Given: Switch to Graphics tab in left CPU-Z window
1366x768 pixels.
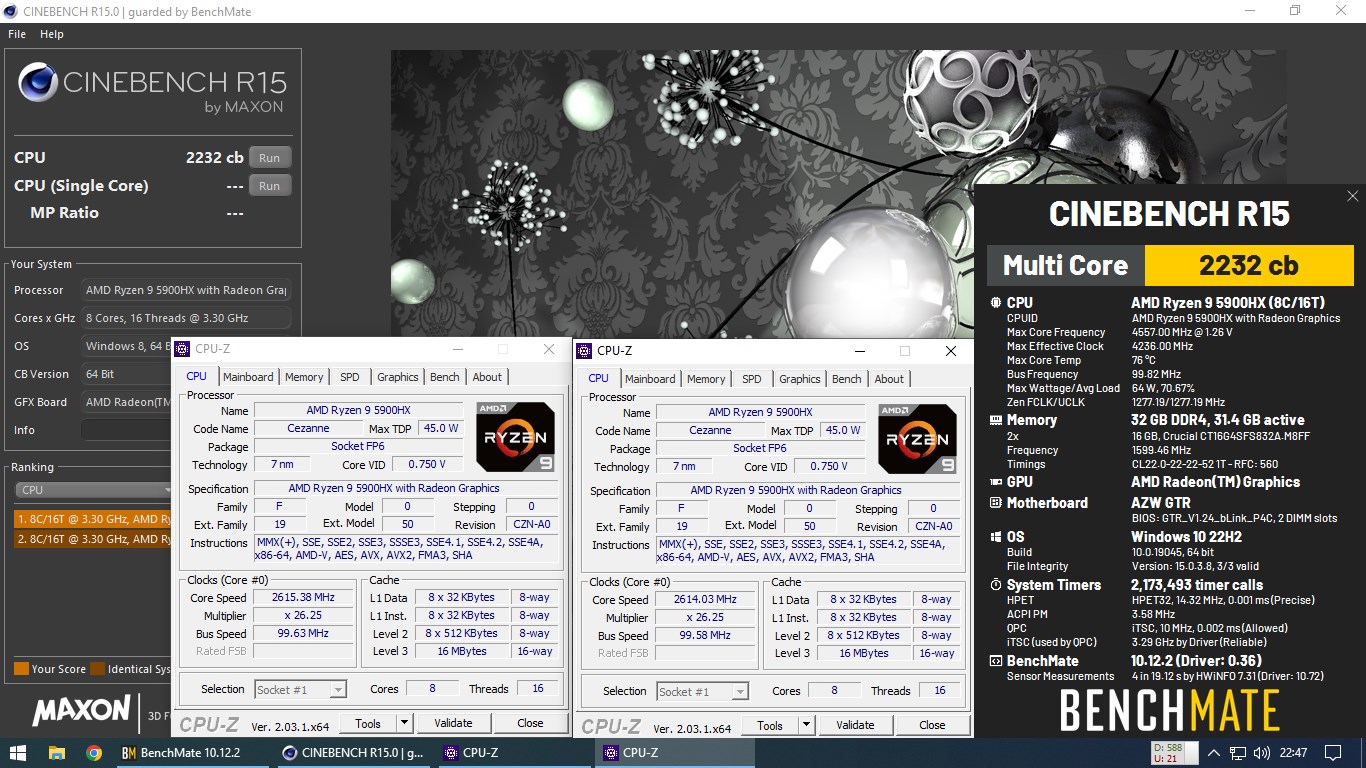Looking at the screenshot, I should pyautogui.click(x=397, y=377).
